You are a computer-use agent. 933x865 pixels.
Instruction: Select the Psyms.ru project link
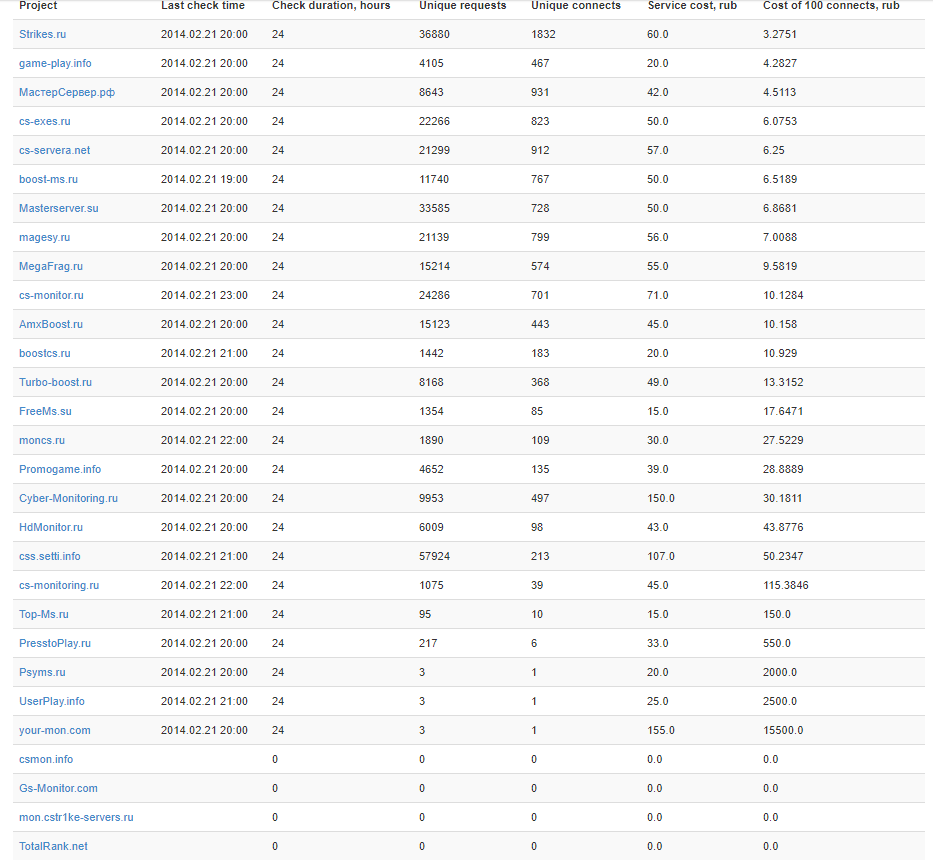[x=42, y=673]
